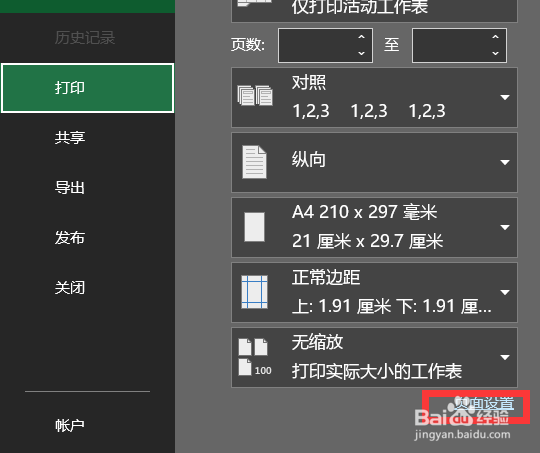The height and width of the screenshot is (453, 540).
Task: Expand the 正常边距 margins dropdown arrow
Action: 505,292
